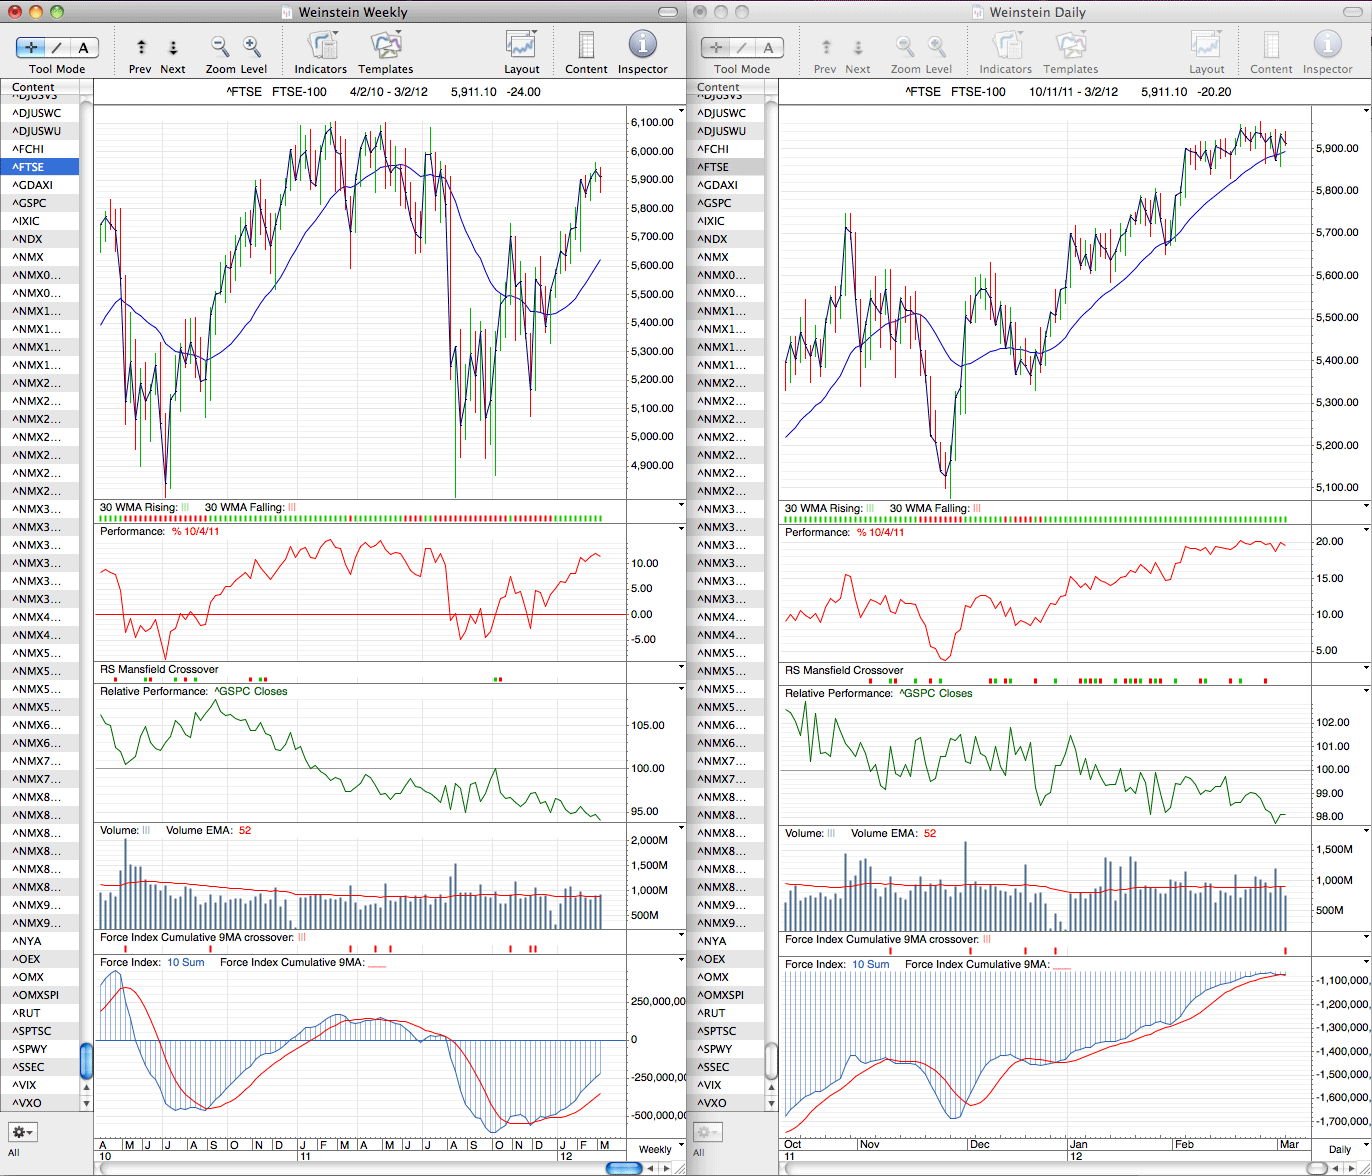Select ^GDAXI in Weinstein Weekly symbol list

coord(39,185)
